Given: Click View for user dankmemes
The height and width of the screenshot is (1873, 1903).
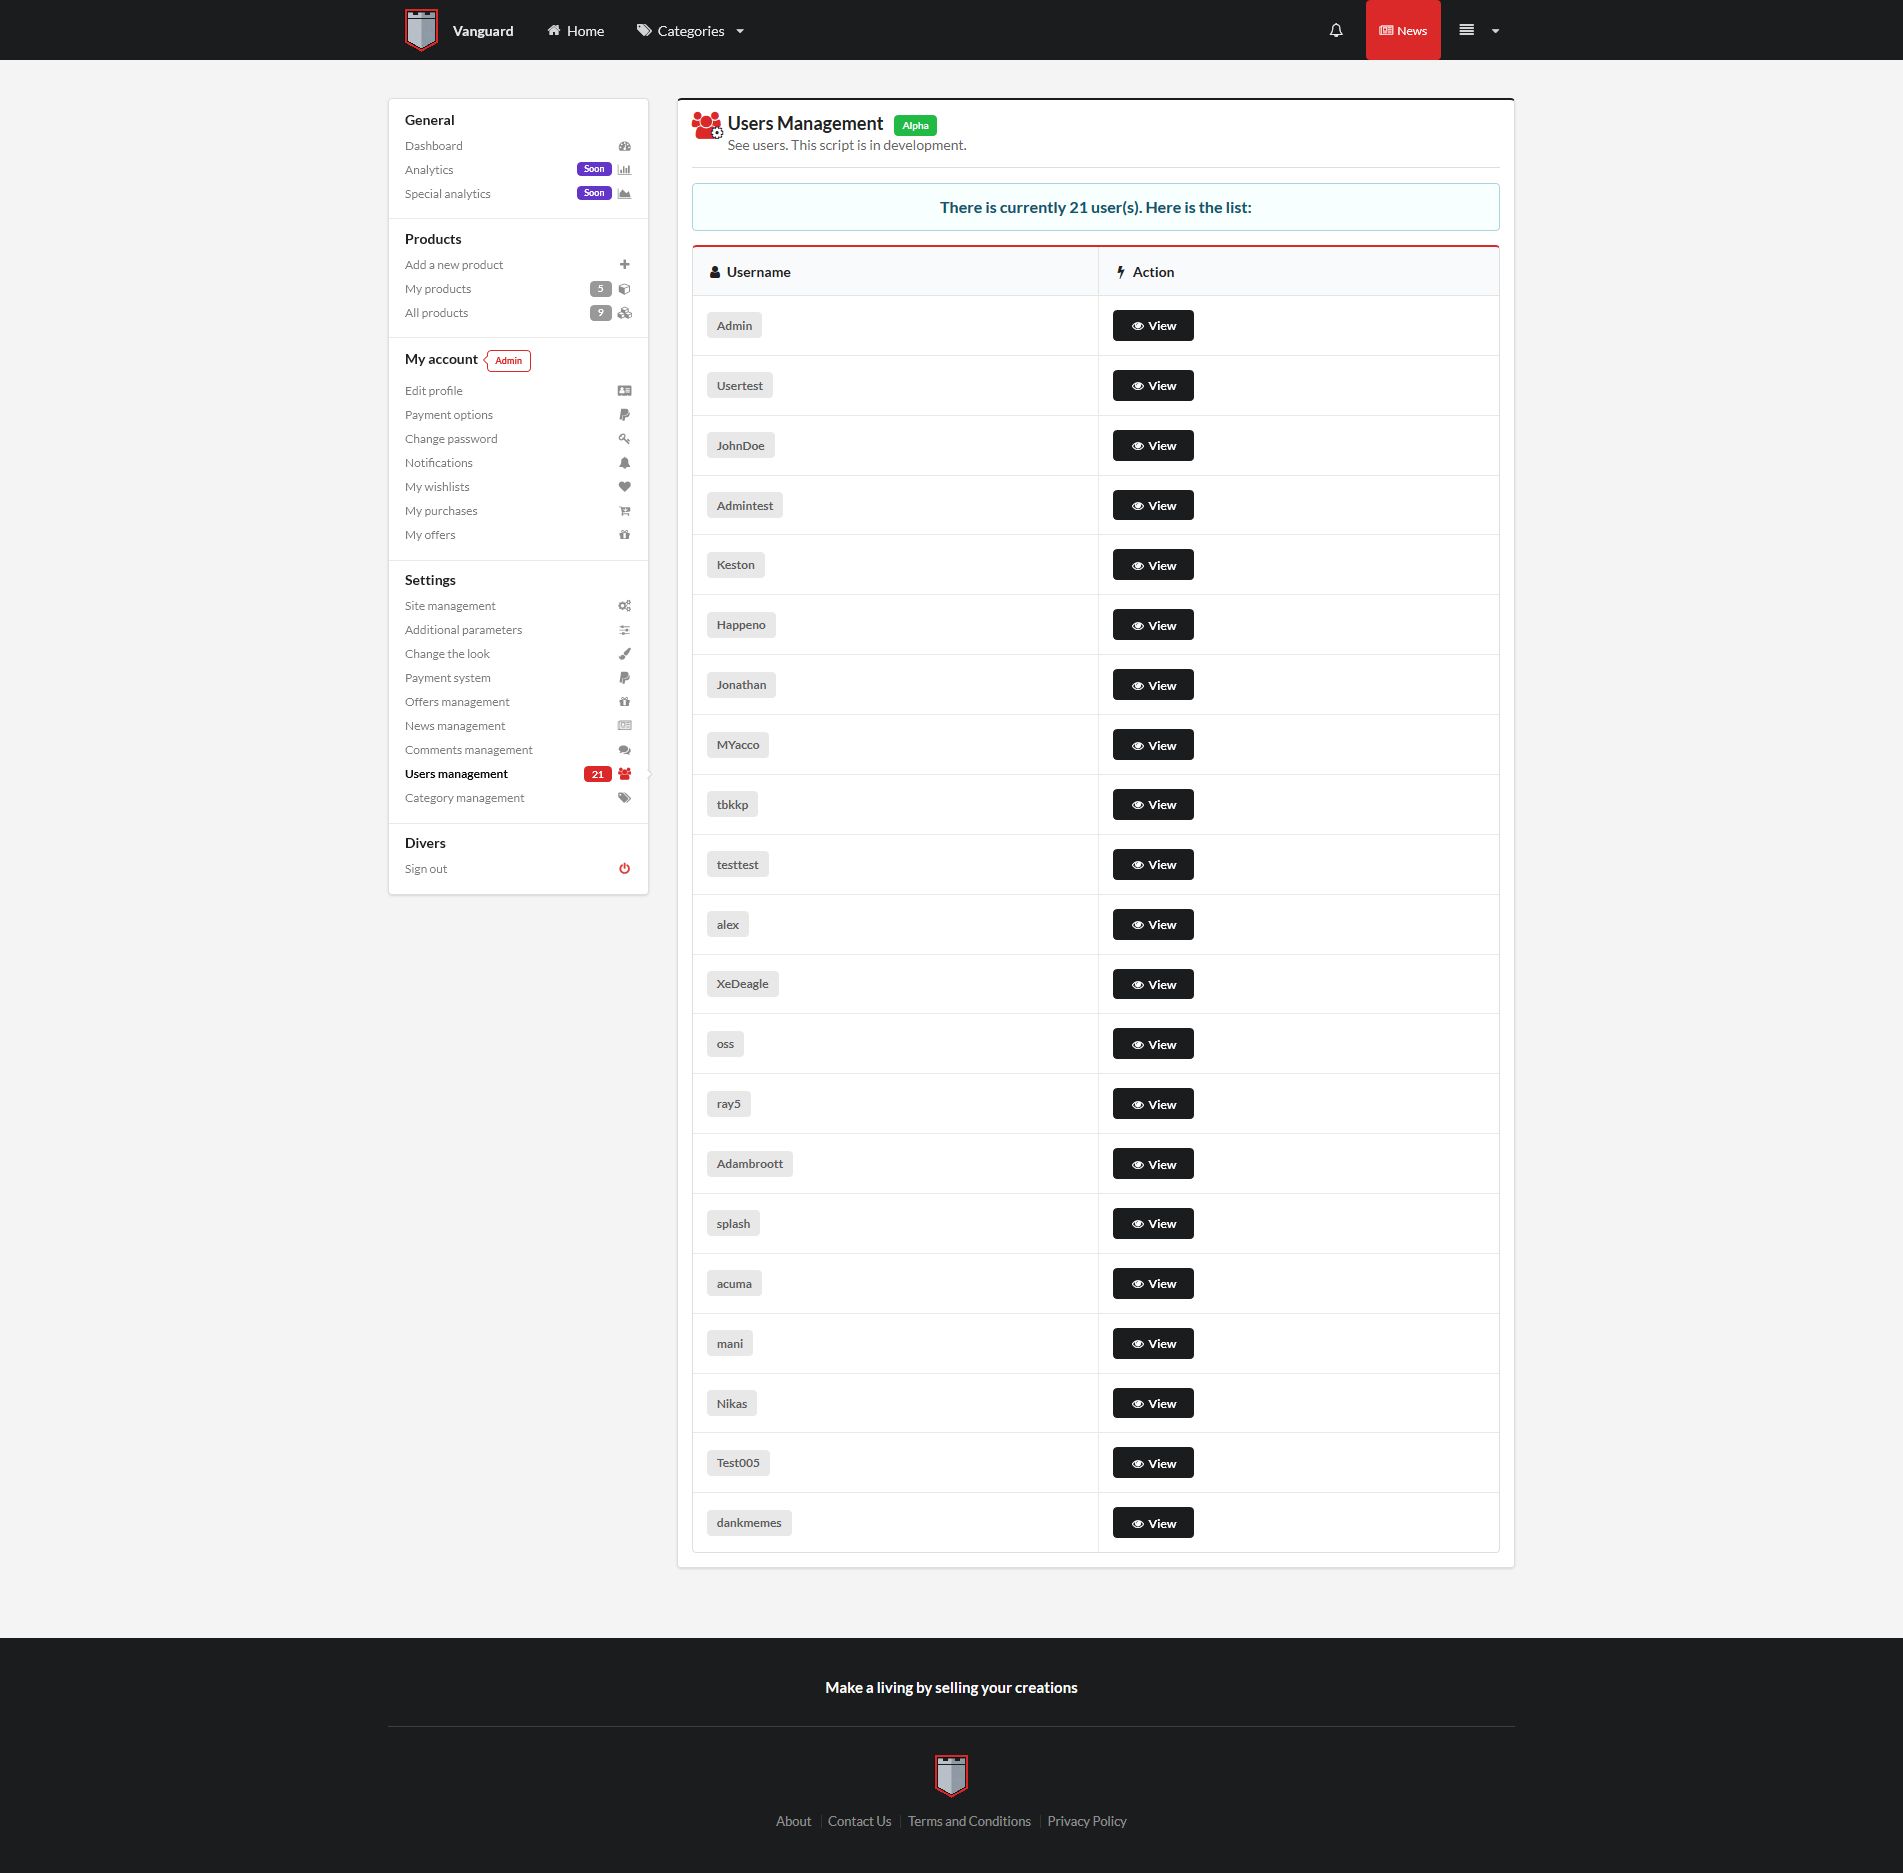Looking at the screenshot, I should [x=1153, y=1523].
